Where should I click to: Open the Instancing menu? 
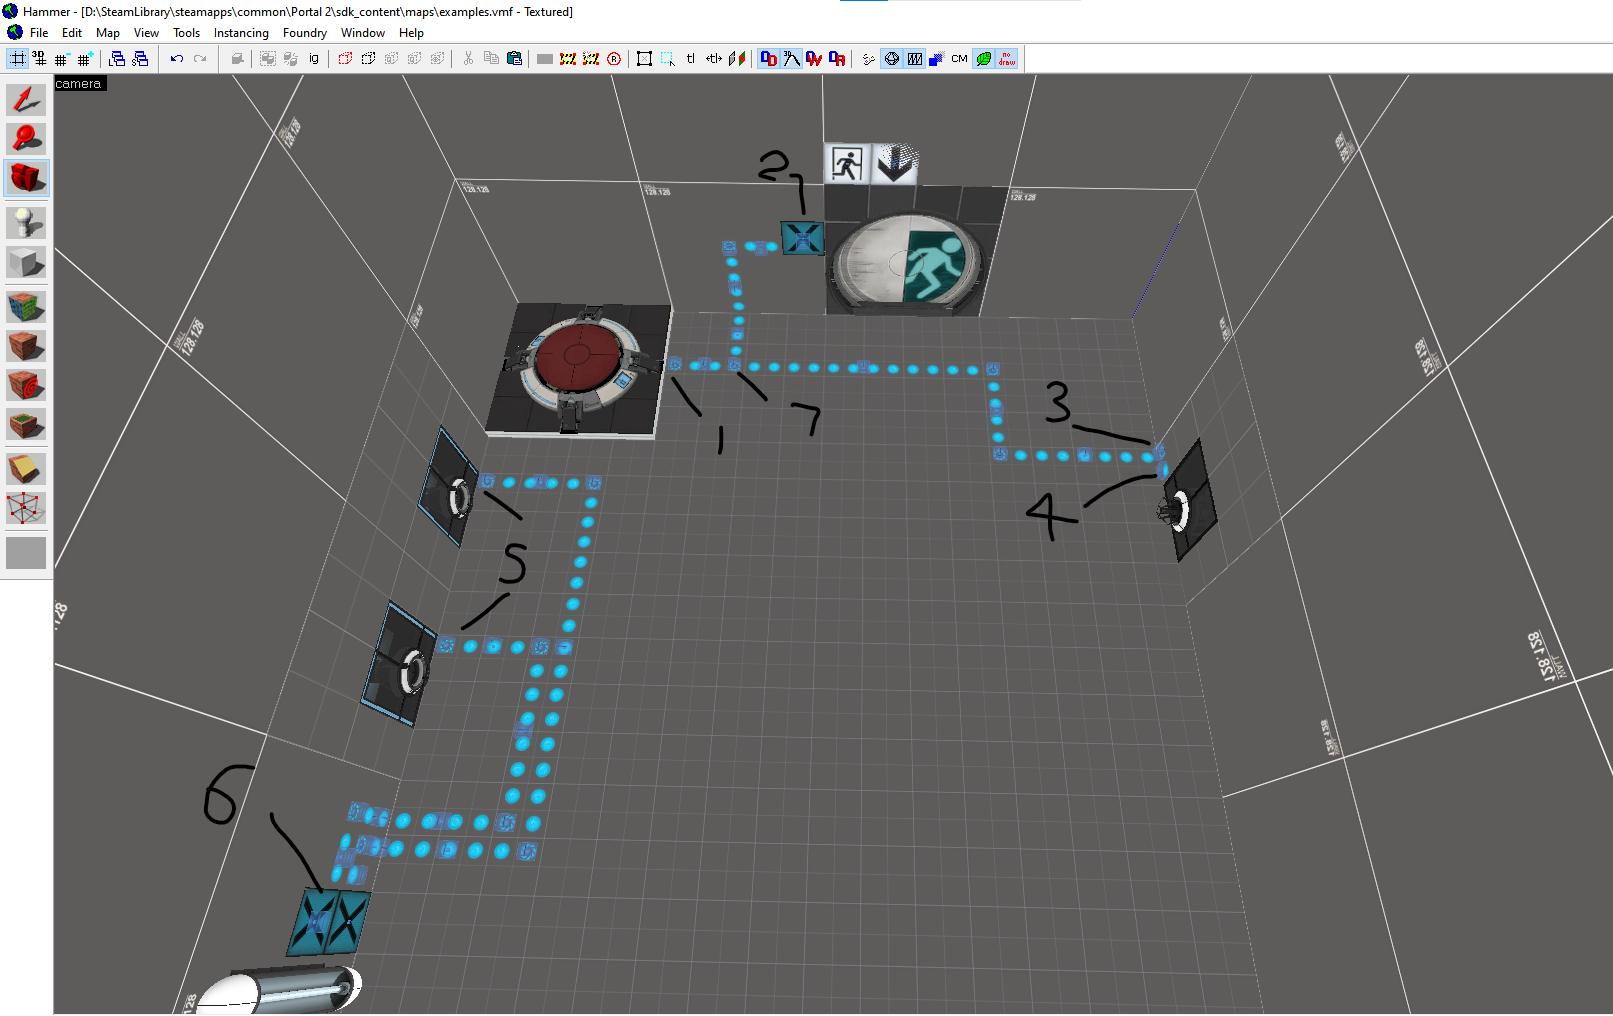(x=241, y=33)
